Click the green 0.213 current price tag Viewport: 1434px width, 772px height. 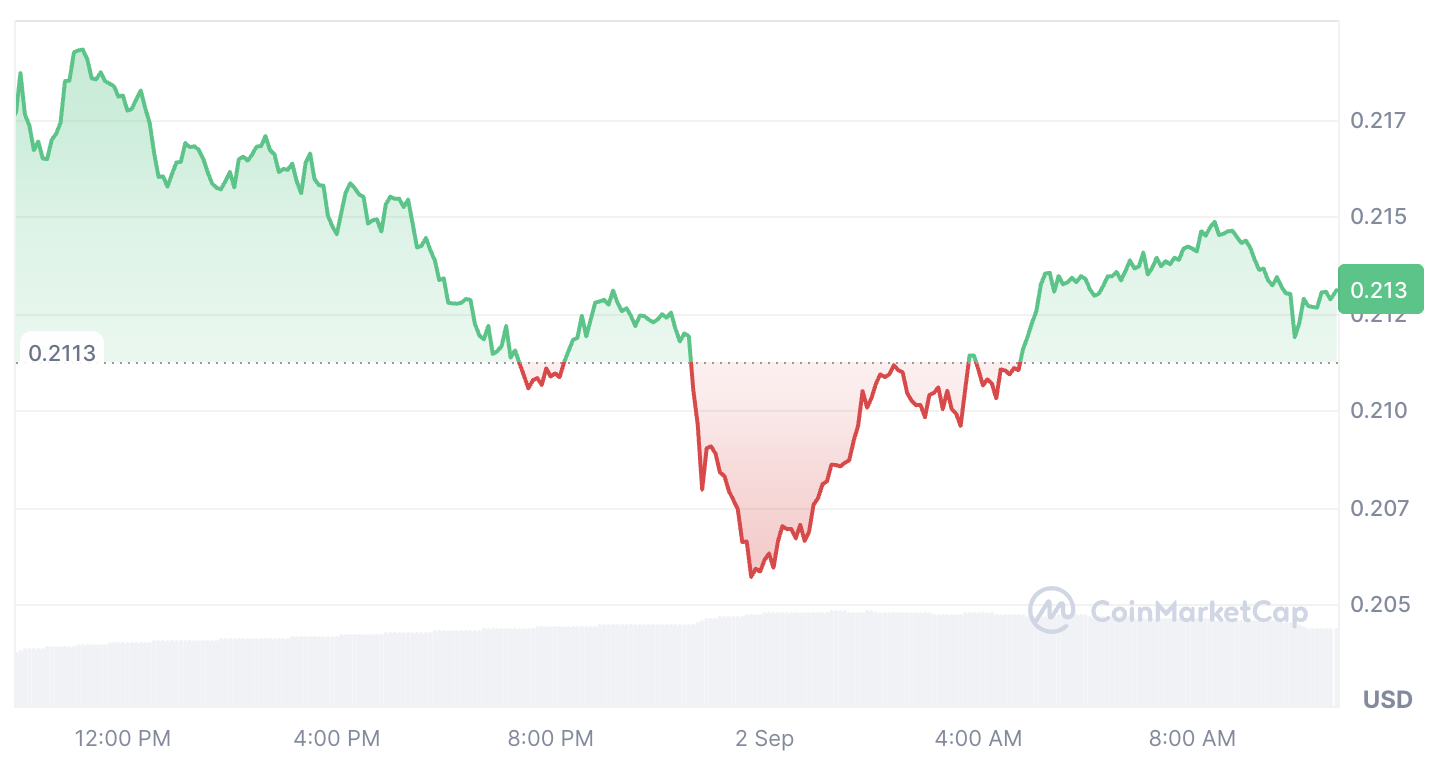1379,290
